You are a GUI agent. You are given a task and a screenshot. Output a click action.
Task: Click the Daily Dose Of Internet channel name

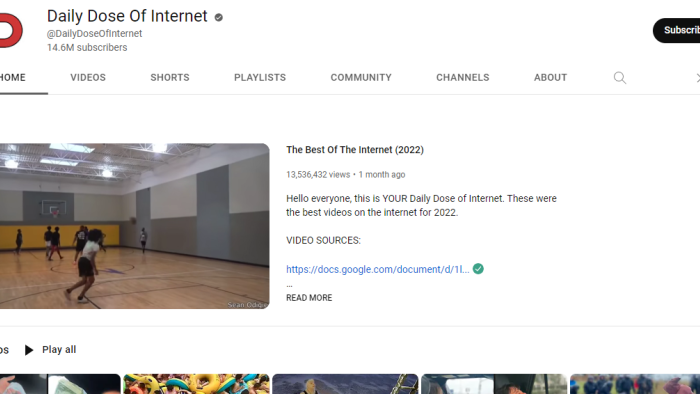click(127, 16)
